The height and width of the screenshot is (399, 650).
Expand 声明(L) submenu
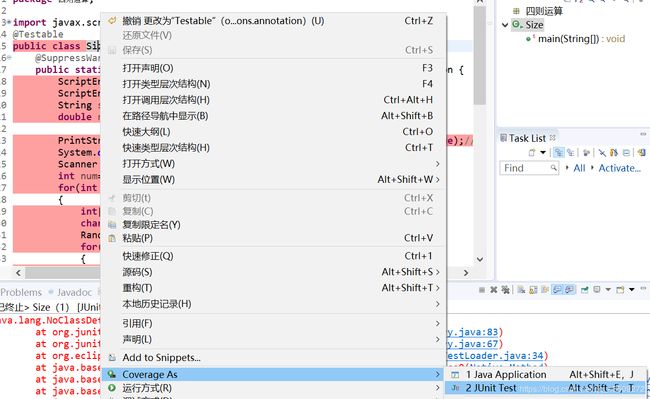274,339
